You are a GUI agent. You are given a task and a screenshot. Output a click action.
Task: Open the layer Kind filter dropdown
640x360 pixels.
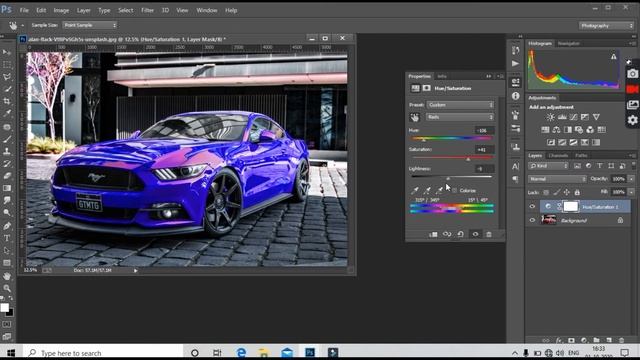pyautogui.click(x=548, y=166)
